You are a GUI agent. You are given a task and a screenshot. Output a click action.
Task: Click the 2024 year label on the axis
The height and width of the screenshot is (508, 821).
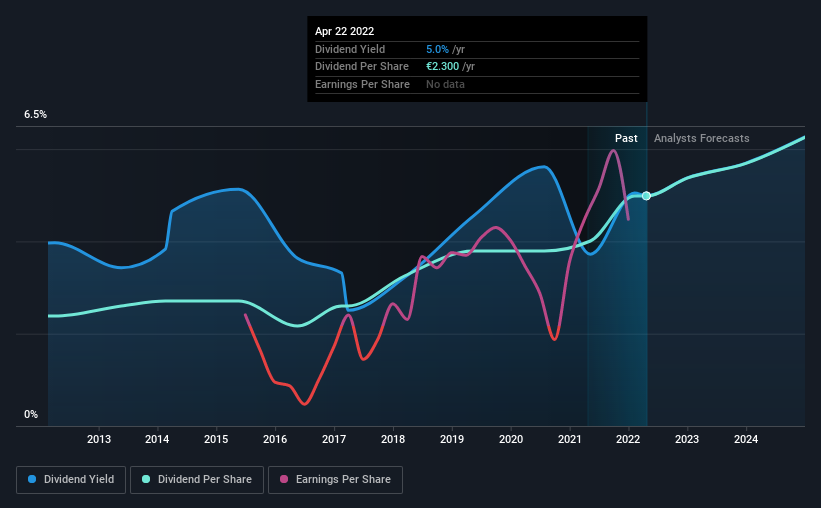tap(746, 439)
